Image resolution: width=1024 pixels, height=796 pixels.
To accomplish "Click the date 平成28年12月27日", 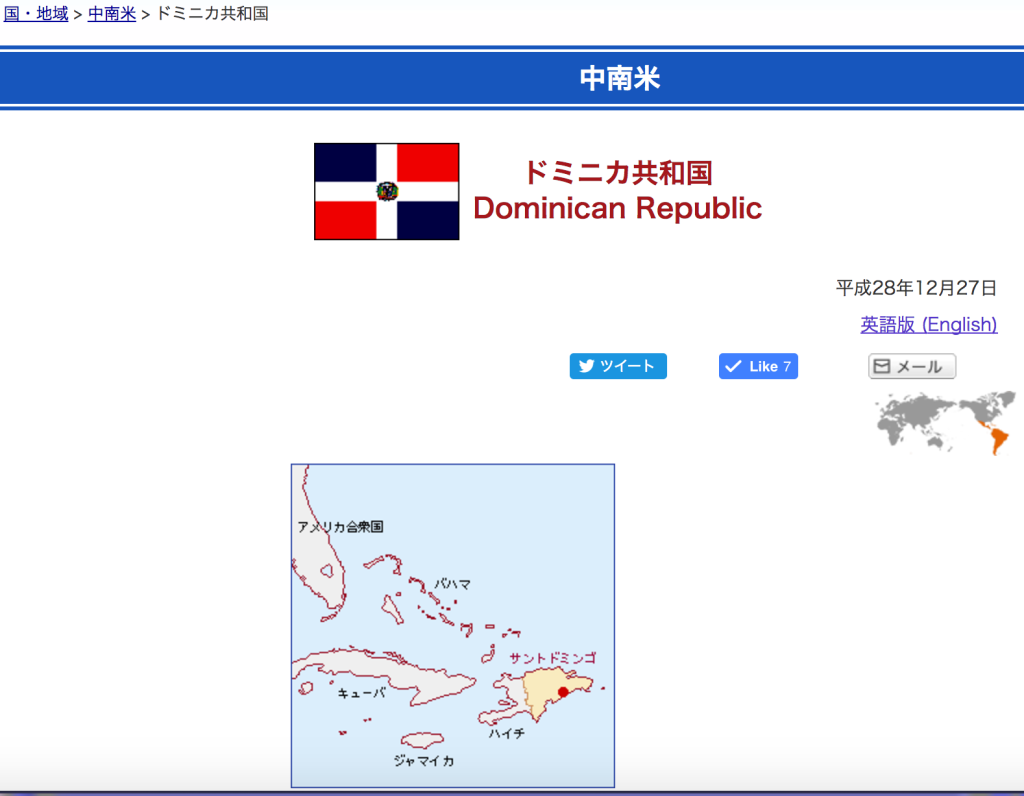I will [x=916, y=288].
